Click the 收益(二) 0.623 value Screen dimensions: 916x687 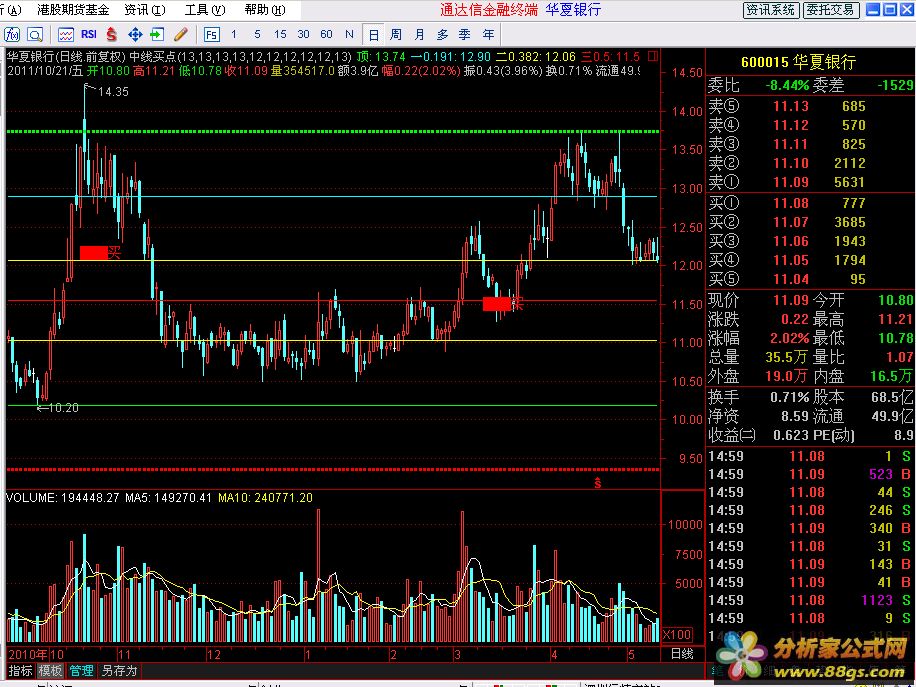pyautogui.click(x=792, y=435)
